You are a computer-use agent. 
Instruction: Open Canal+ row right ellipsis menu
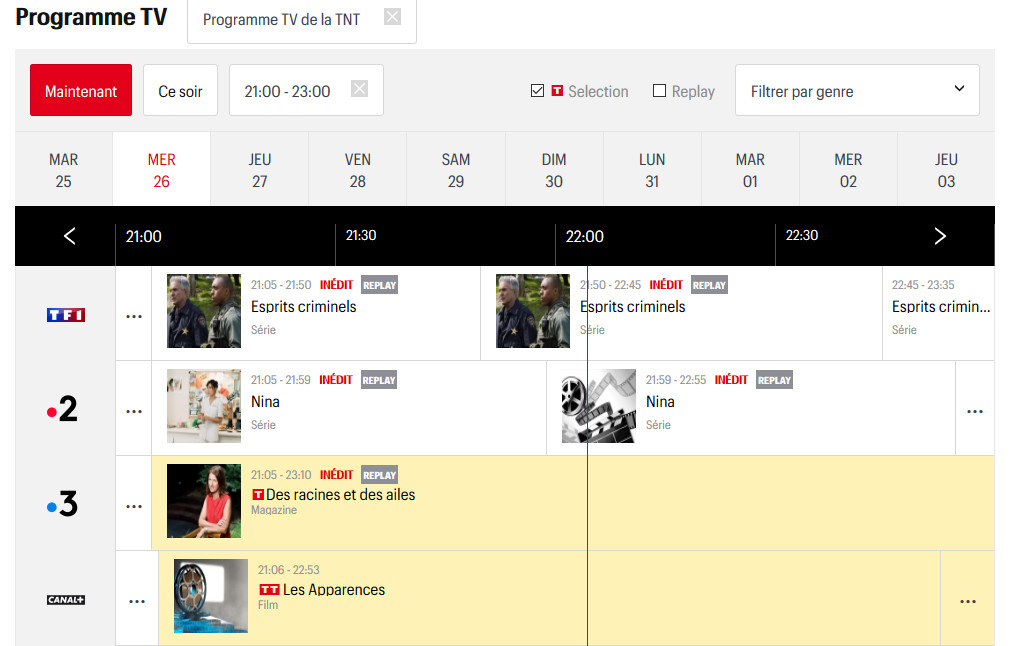(x=968, y=602)
